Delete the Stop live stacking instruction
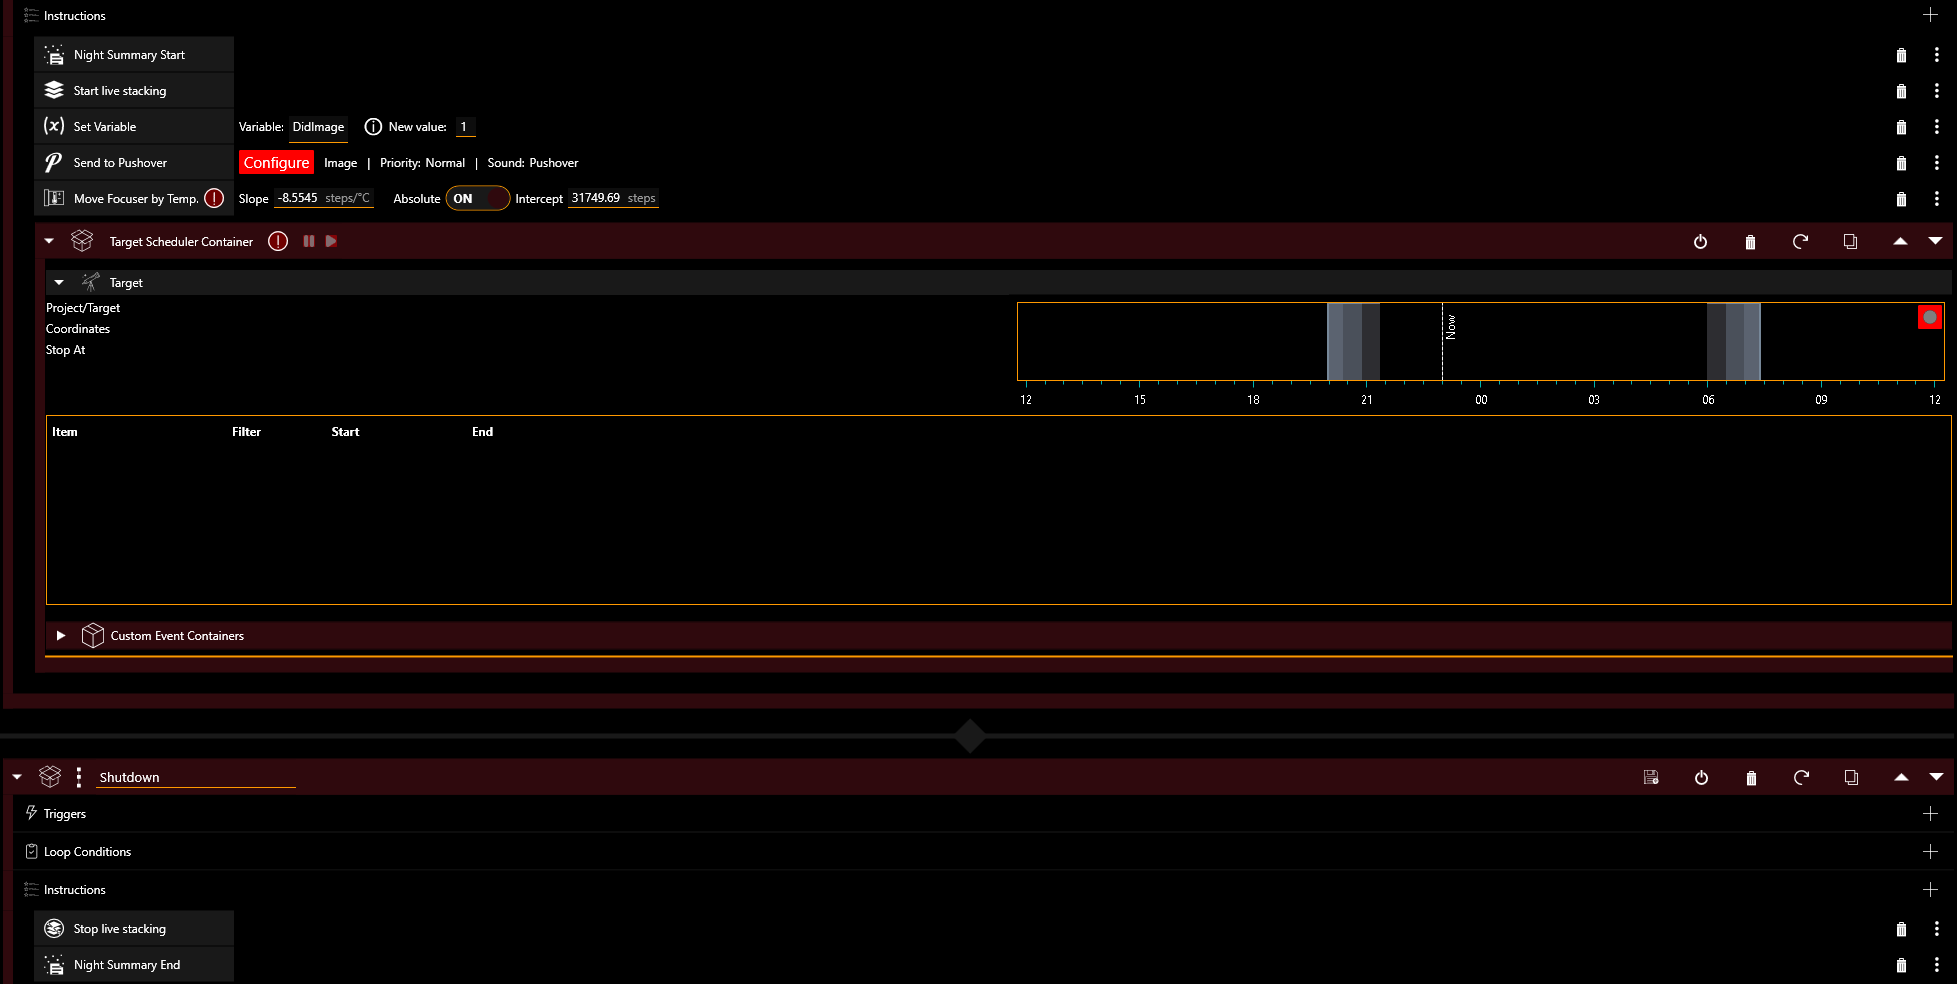The width and height of the screenshot is (1957, 984). point(1901,928)
